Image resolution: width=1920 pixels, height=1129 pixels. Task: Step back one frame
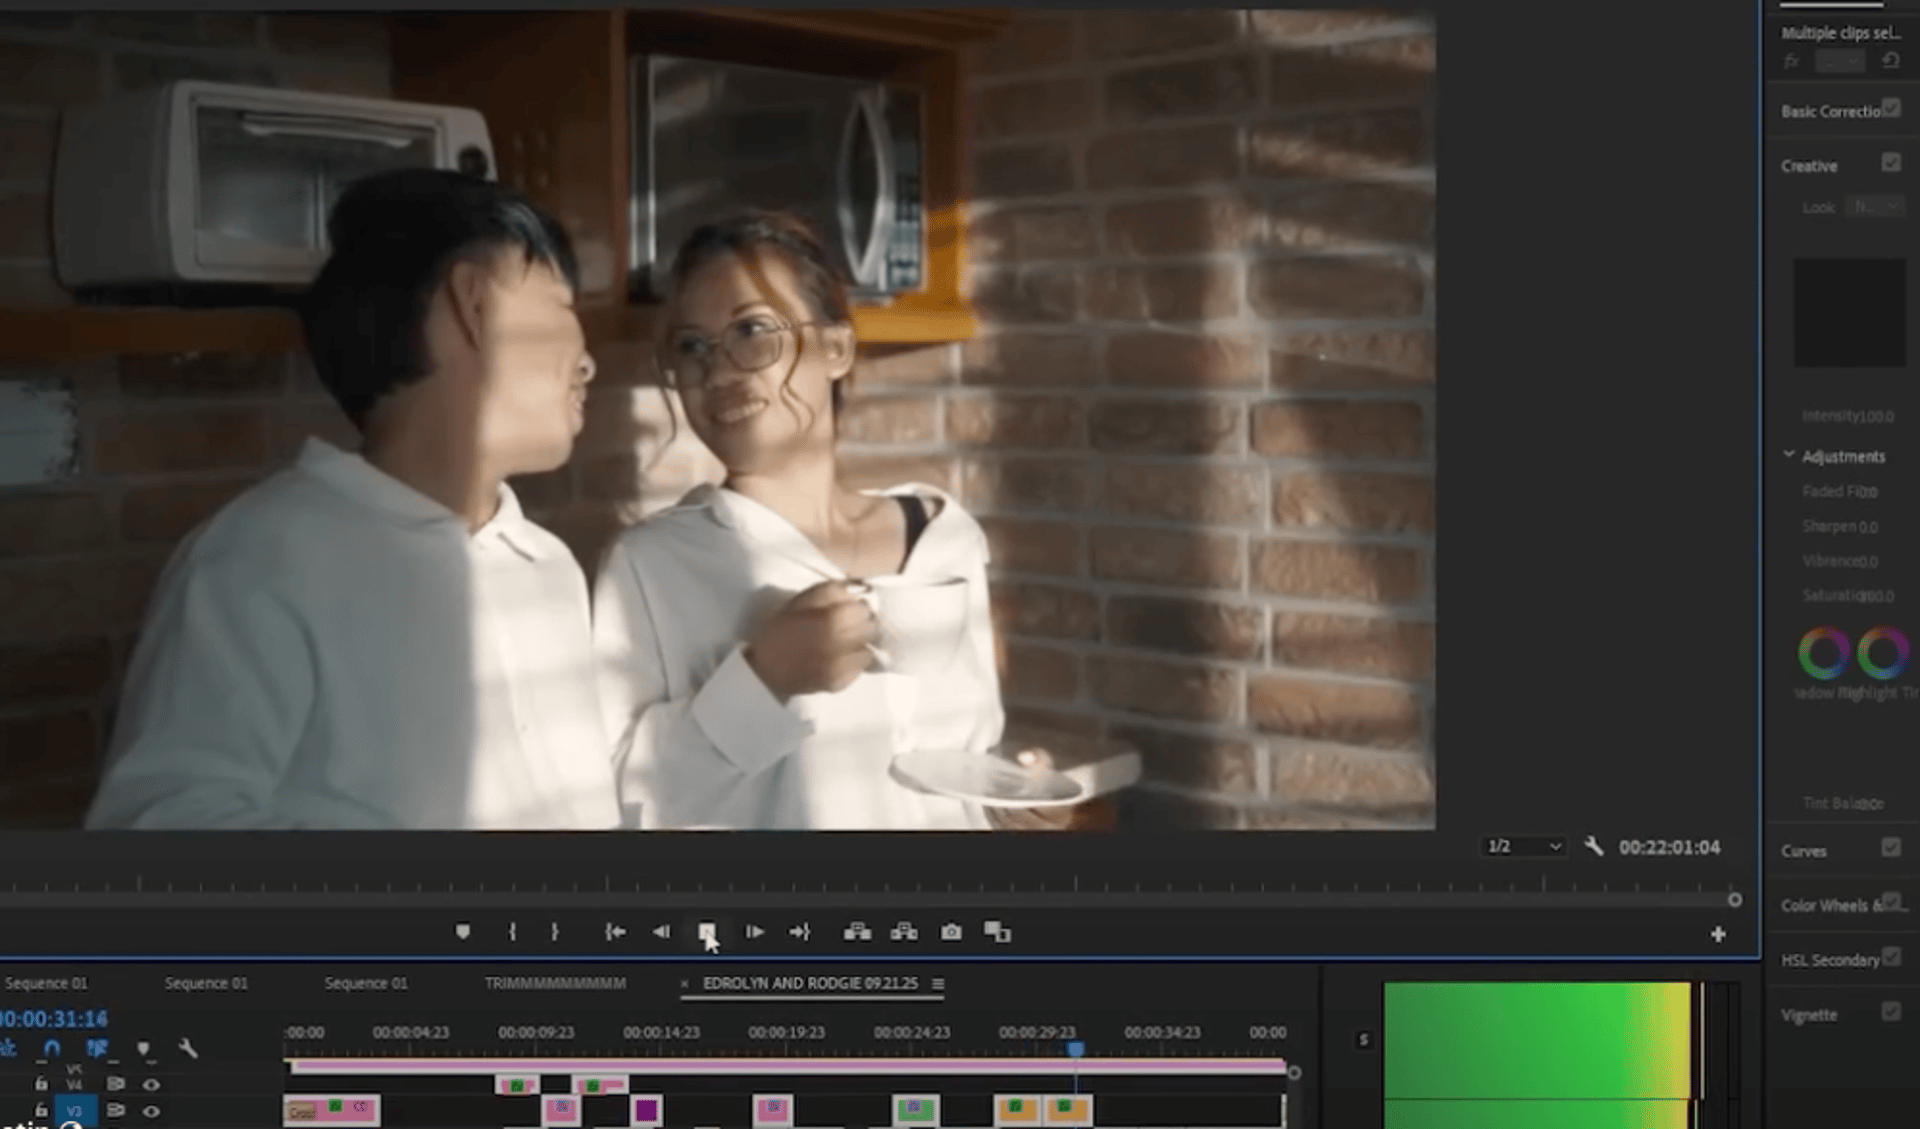pos(661,932)
